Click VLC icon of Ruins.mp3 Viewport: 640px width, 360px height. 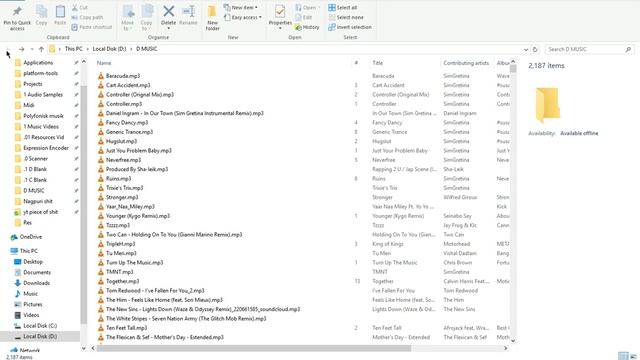pos(101,178)
